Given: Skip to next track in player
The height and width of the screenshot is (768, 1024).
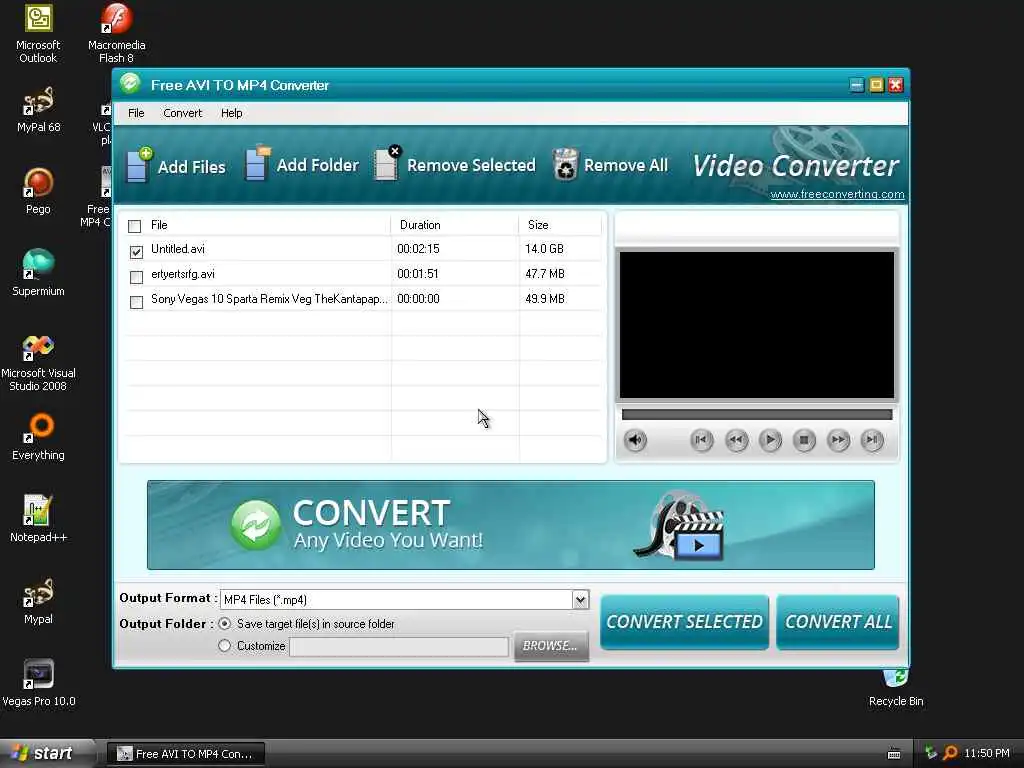Looking at the screenshot, I should pos(872,440).
